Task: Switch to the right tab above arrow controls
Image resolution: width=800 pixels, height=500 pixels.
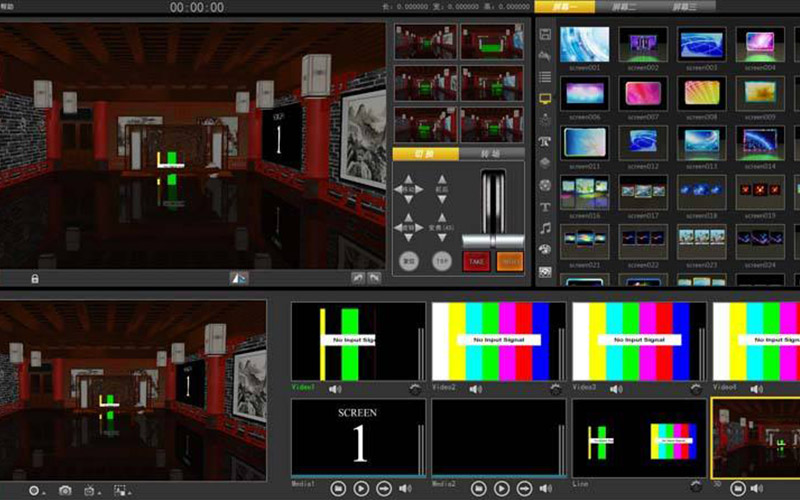Action: tap(492, 154)
